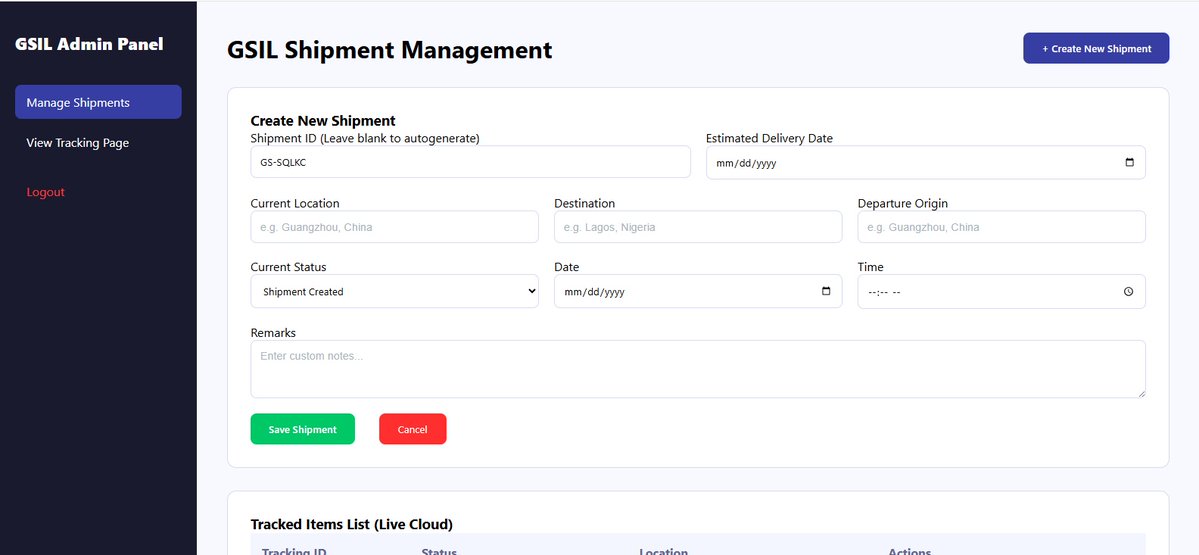Select Manage Shipments in sidebar
This screenshot has width=1199, height=555.
coord(98,102)
